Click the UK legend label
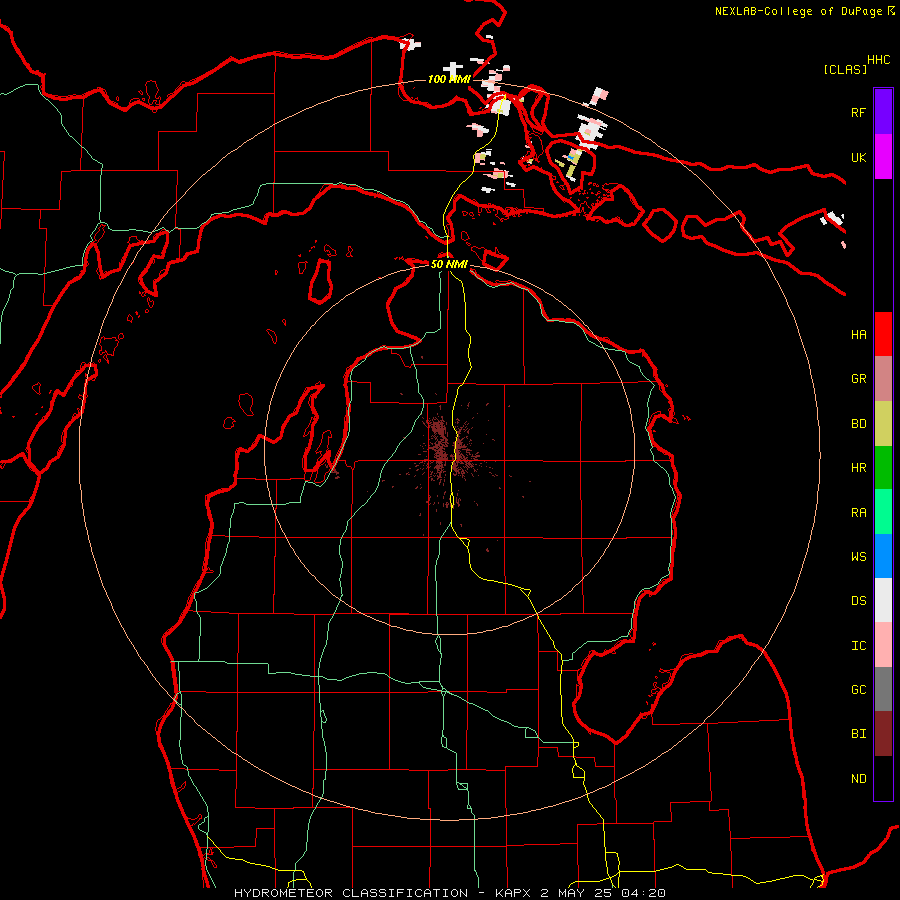The image size is (900, 900). 858,157
